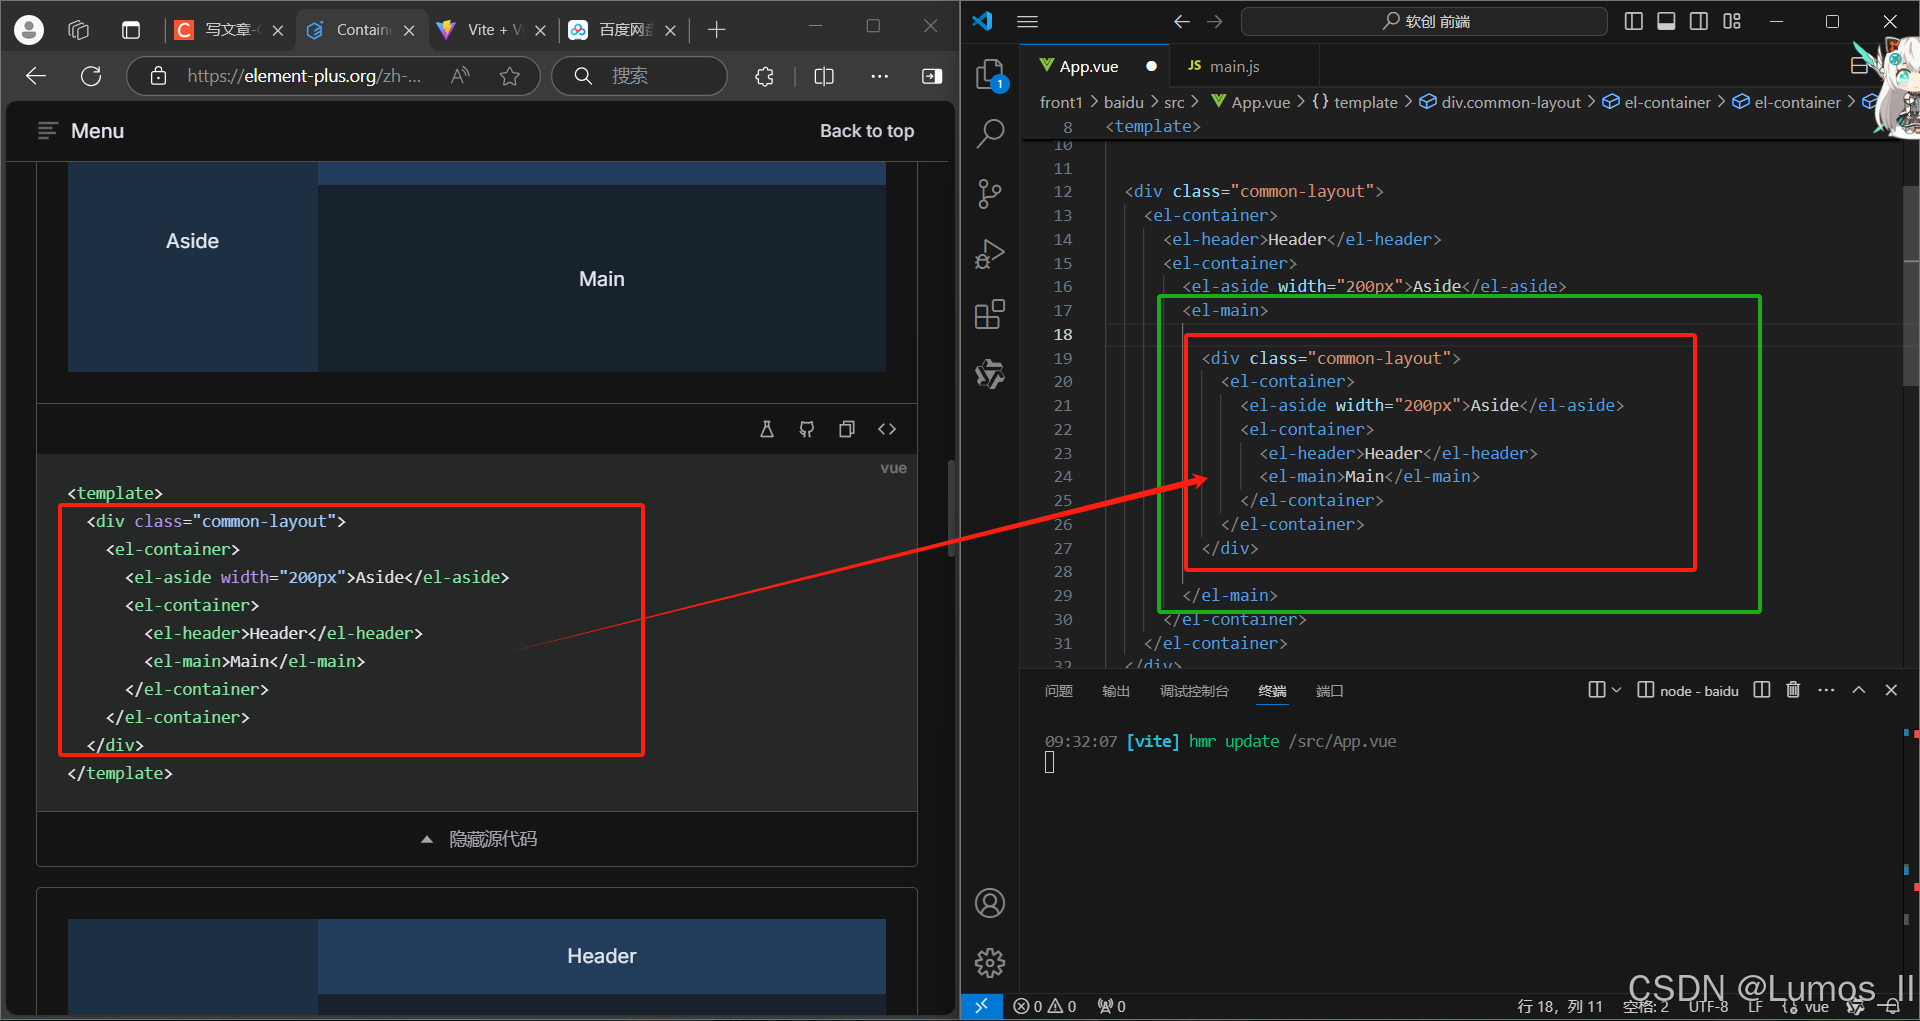Viewport: 1920px width, 1021px height.
Task: Click the Edge 搜索 search box
Action: [x=640, y=76]
